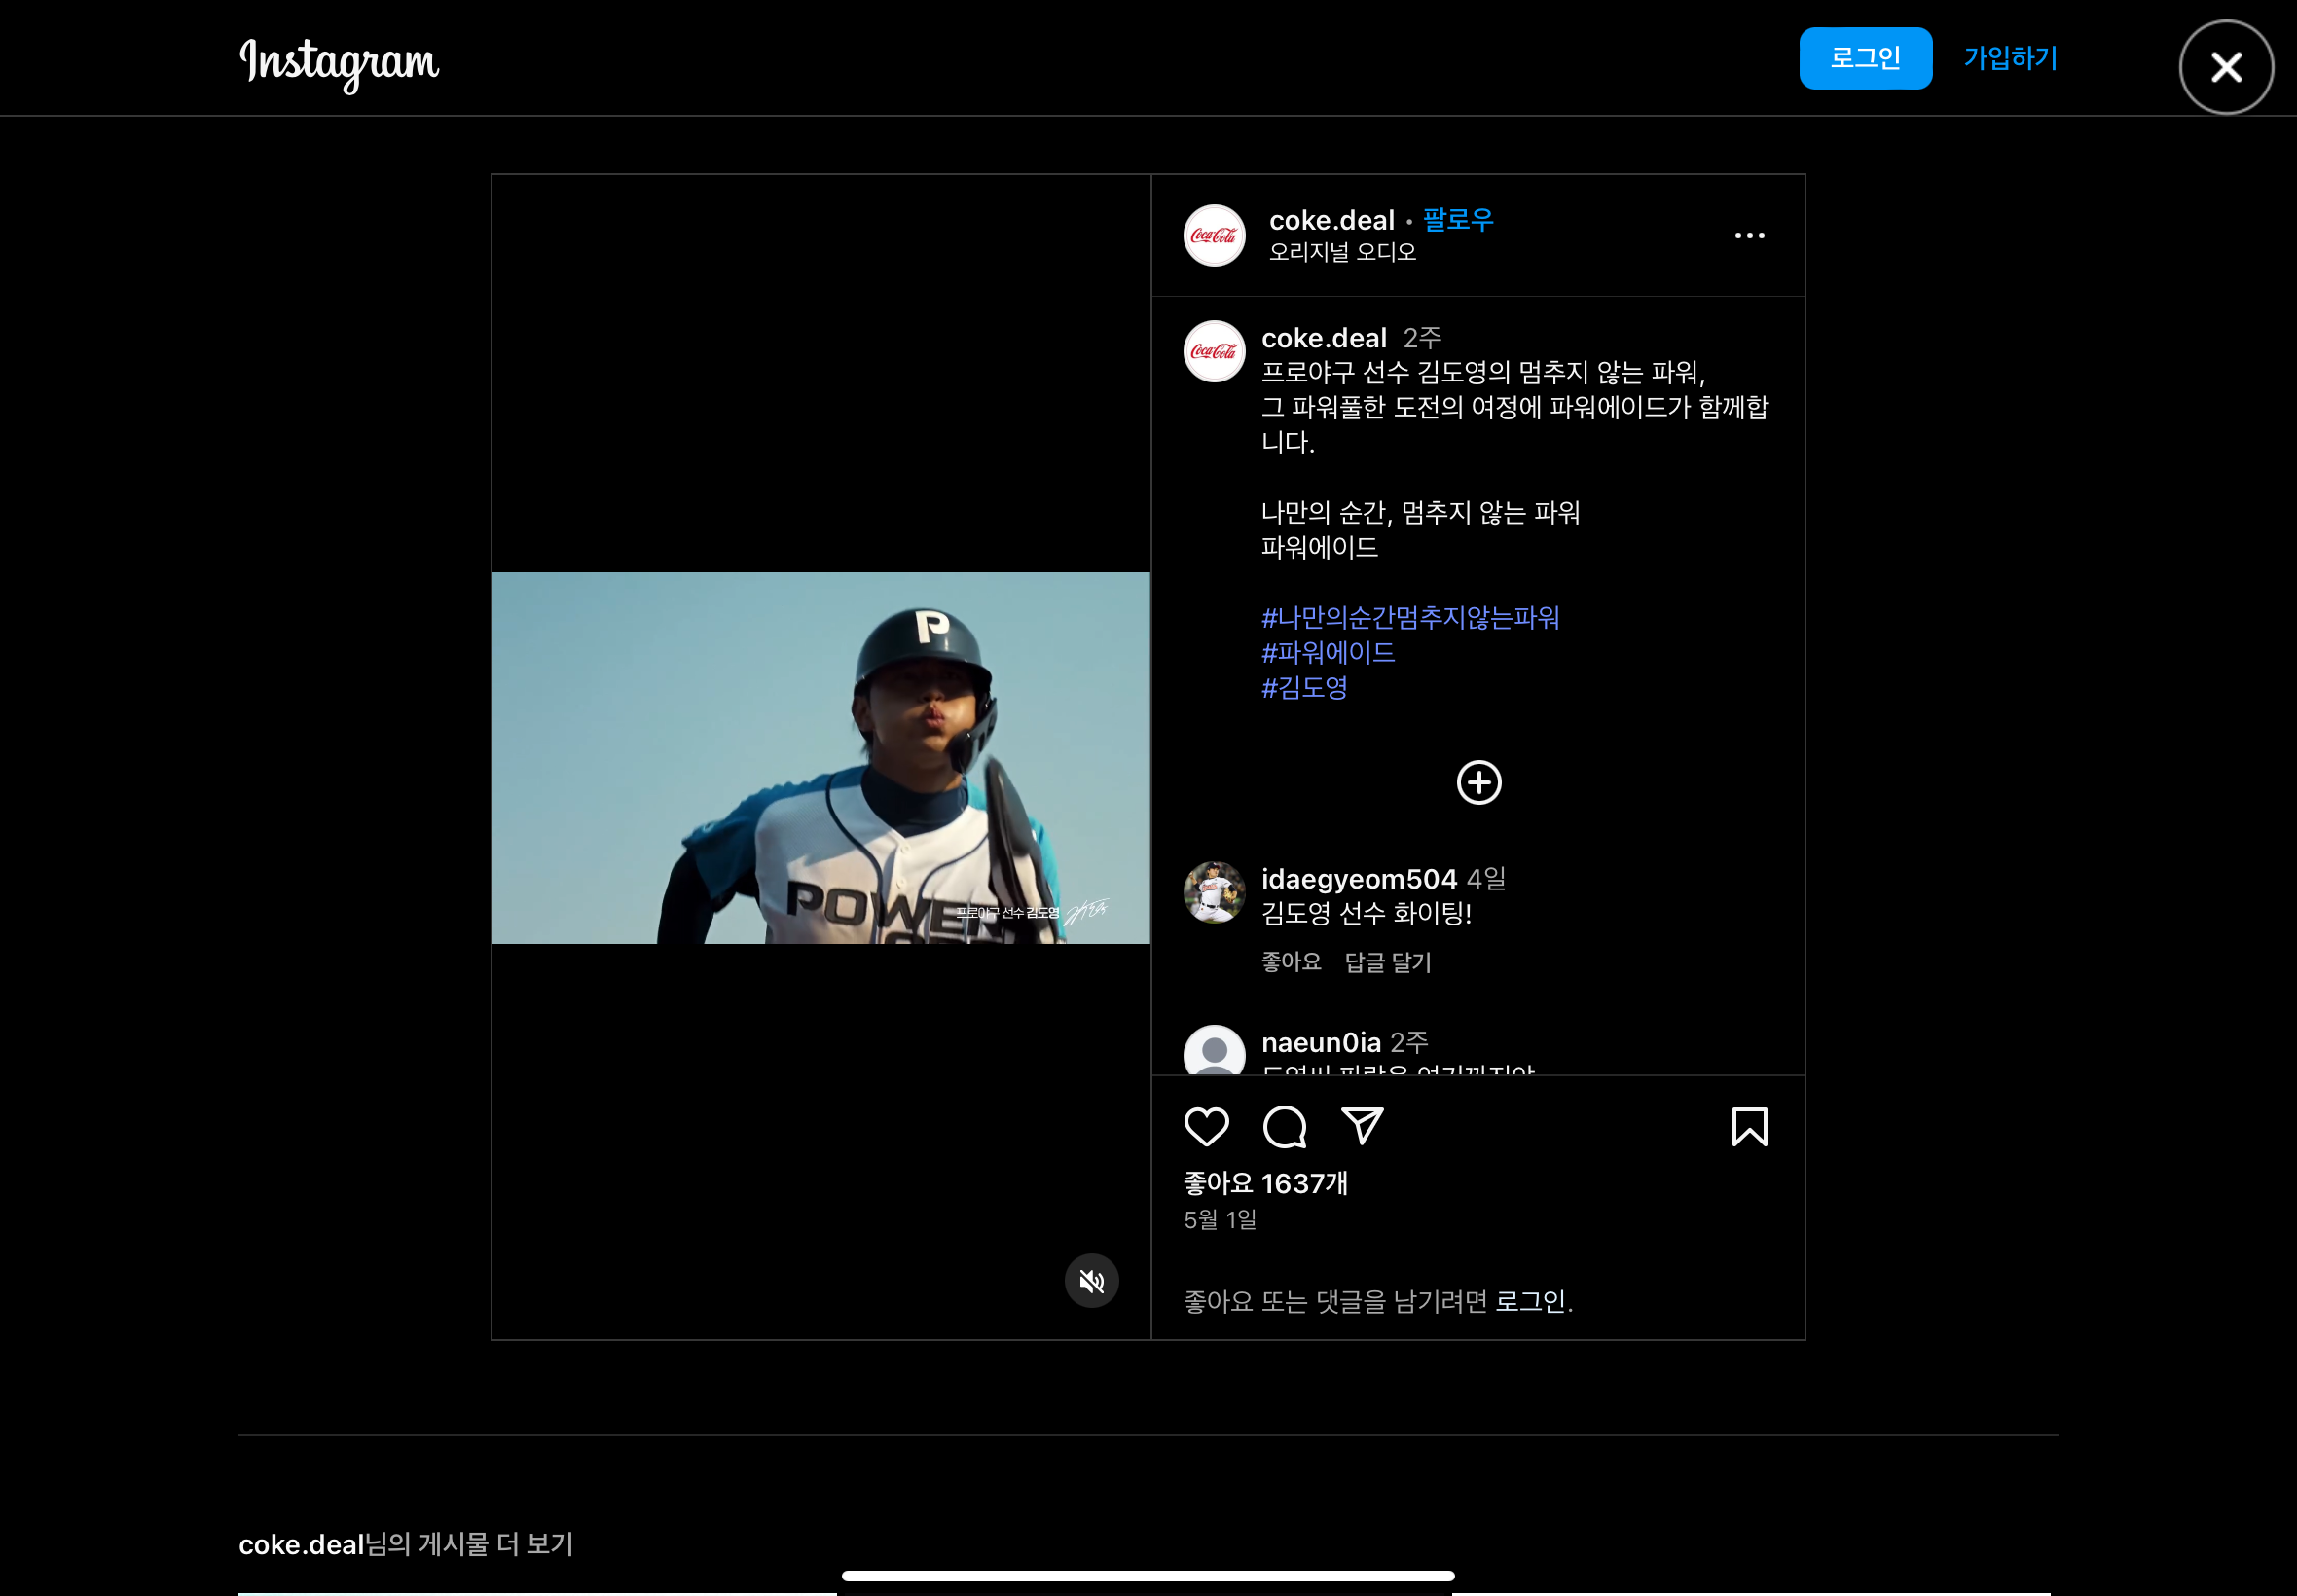Close the post with the X button

[x=2226, y=68]
